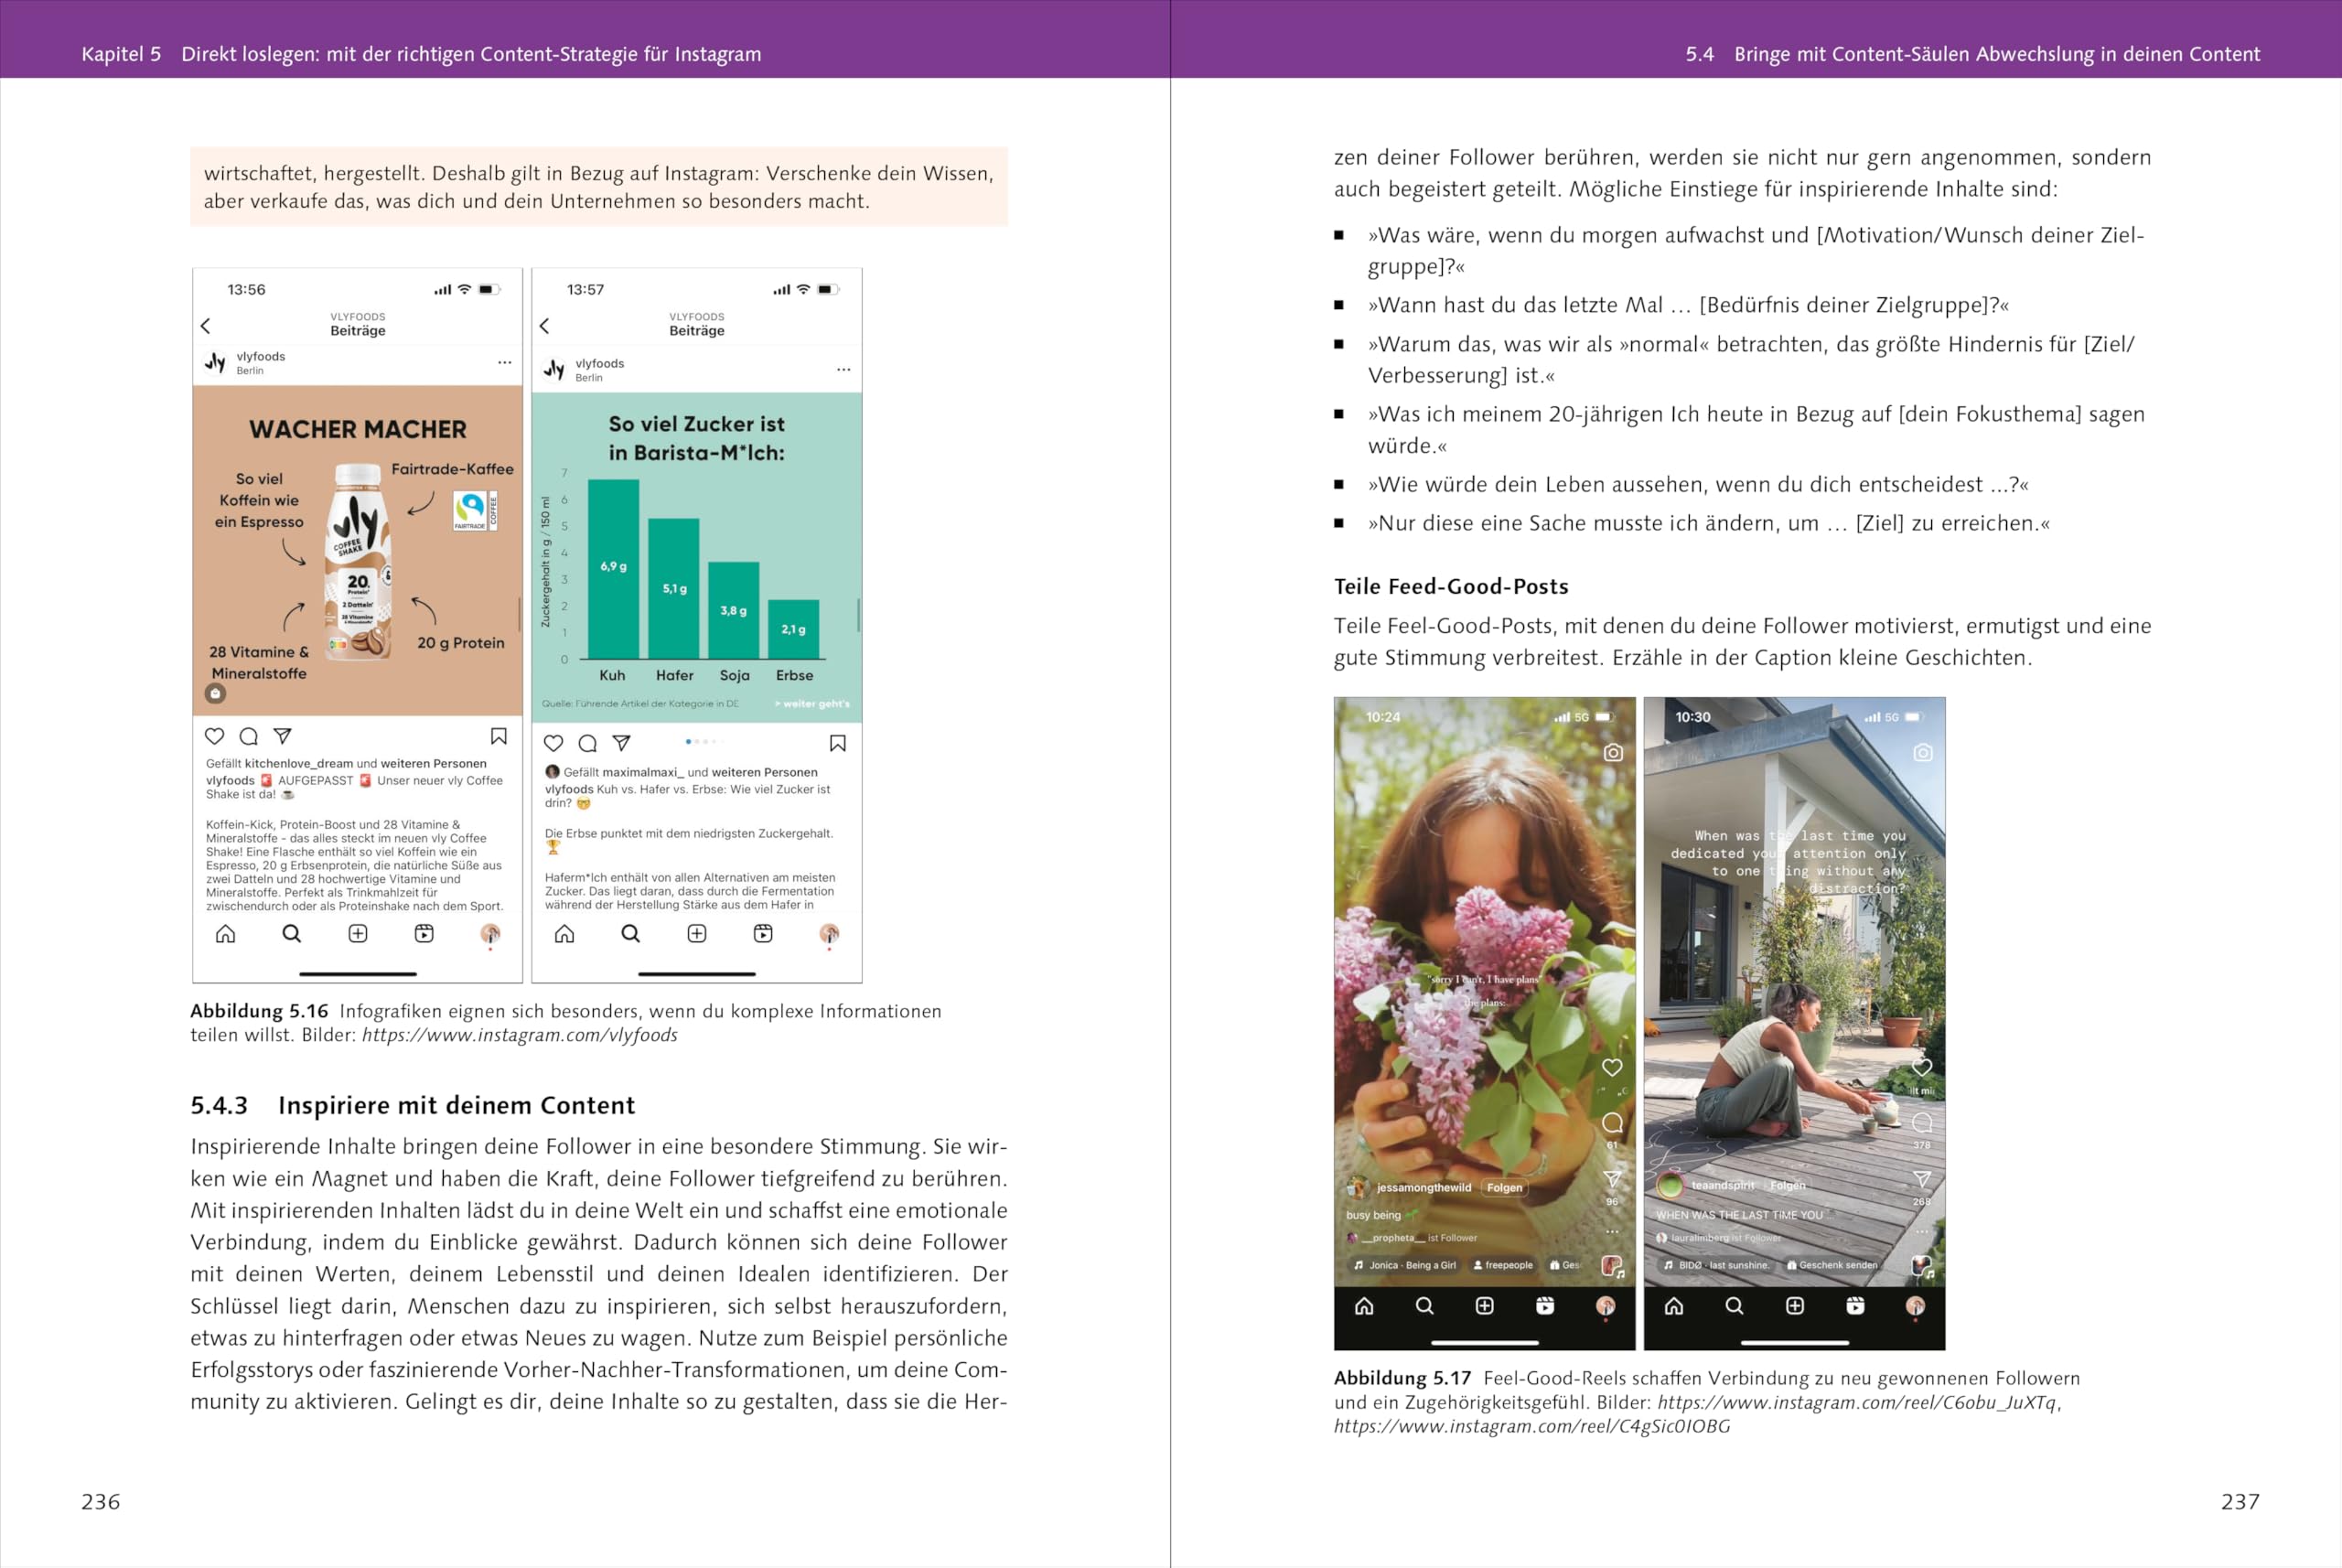Click page number 237
The image size is (2342, 1568).
click(x=2240, y=1501)
